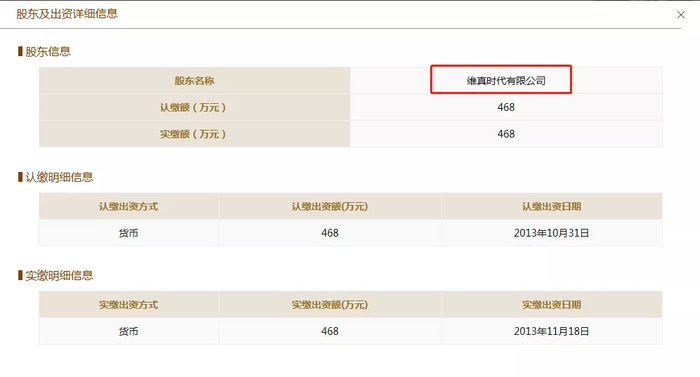Viewport: 700px width, 377px height.
Task: Click the 股东信息 section heading
Action: click(48, 51)
